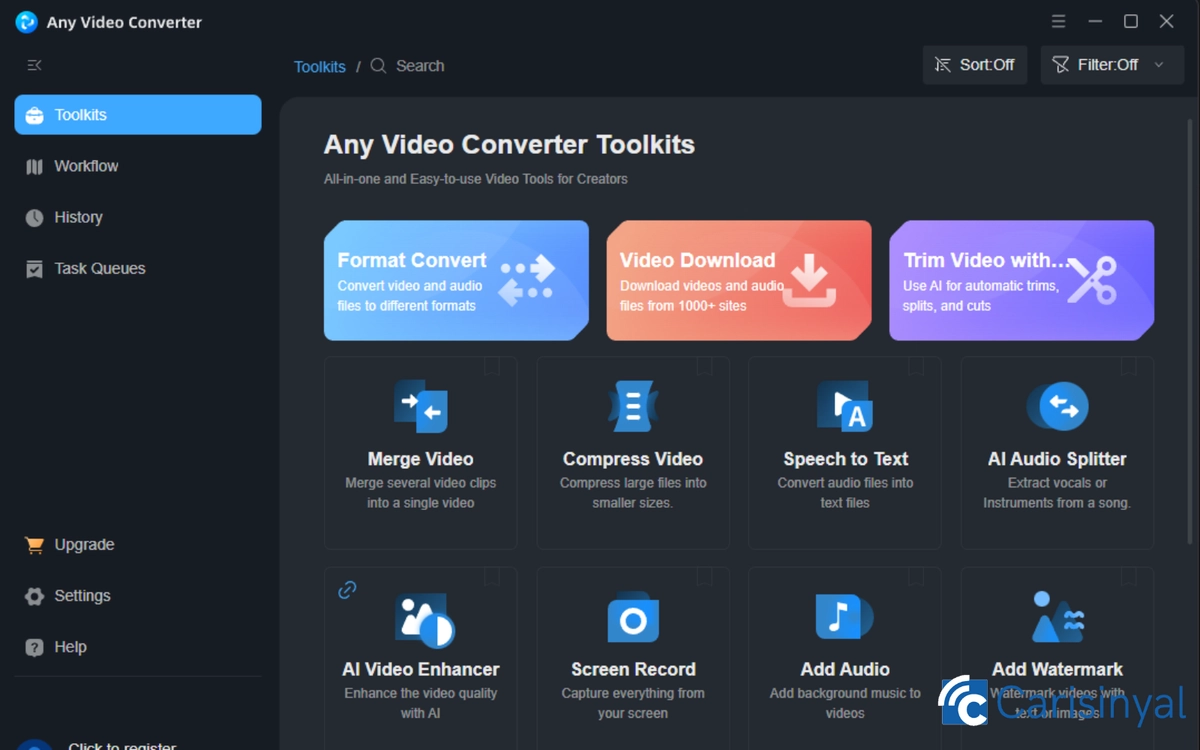Toggle the Sort:Off button
Screen dimensions: 1200x750
pyautogui.click(x=975, y=65)
